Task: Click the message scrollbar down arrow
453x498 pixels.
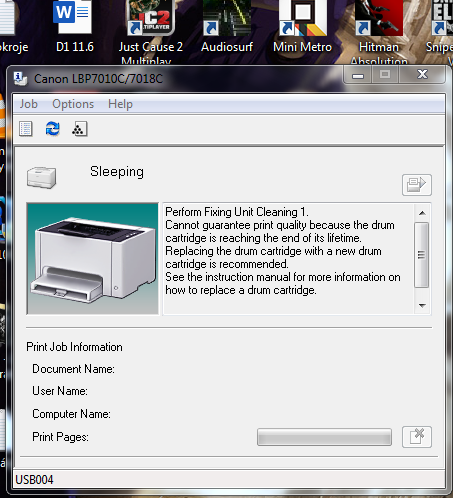Action: point(422,305)
